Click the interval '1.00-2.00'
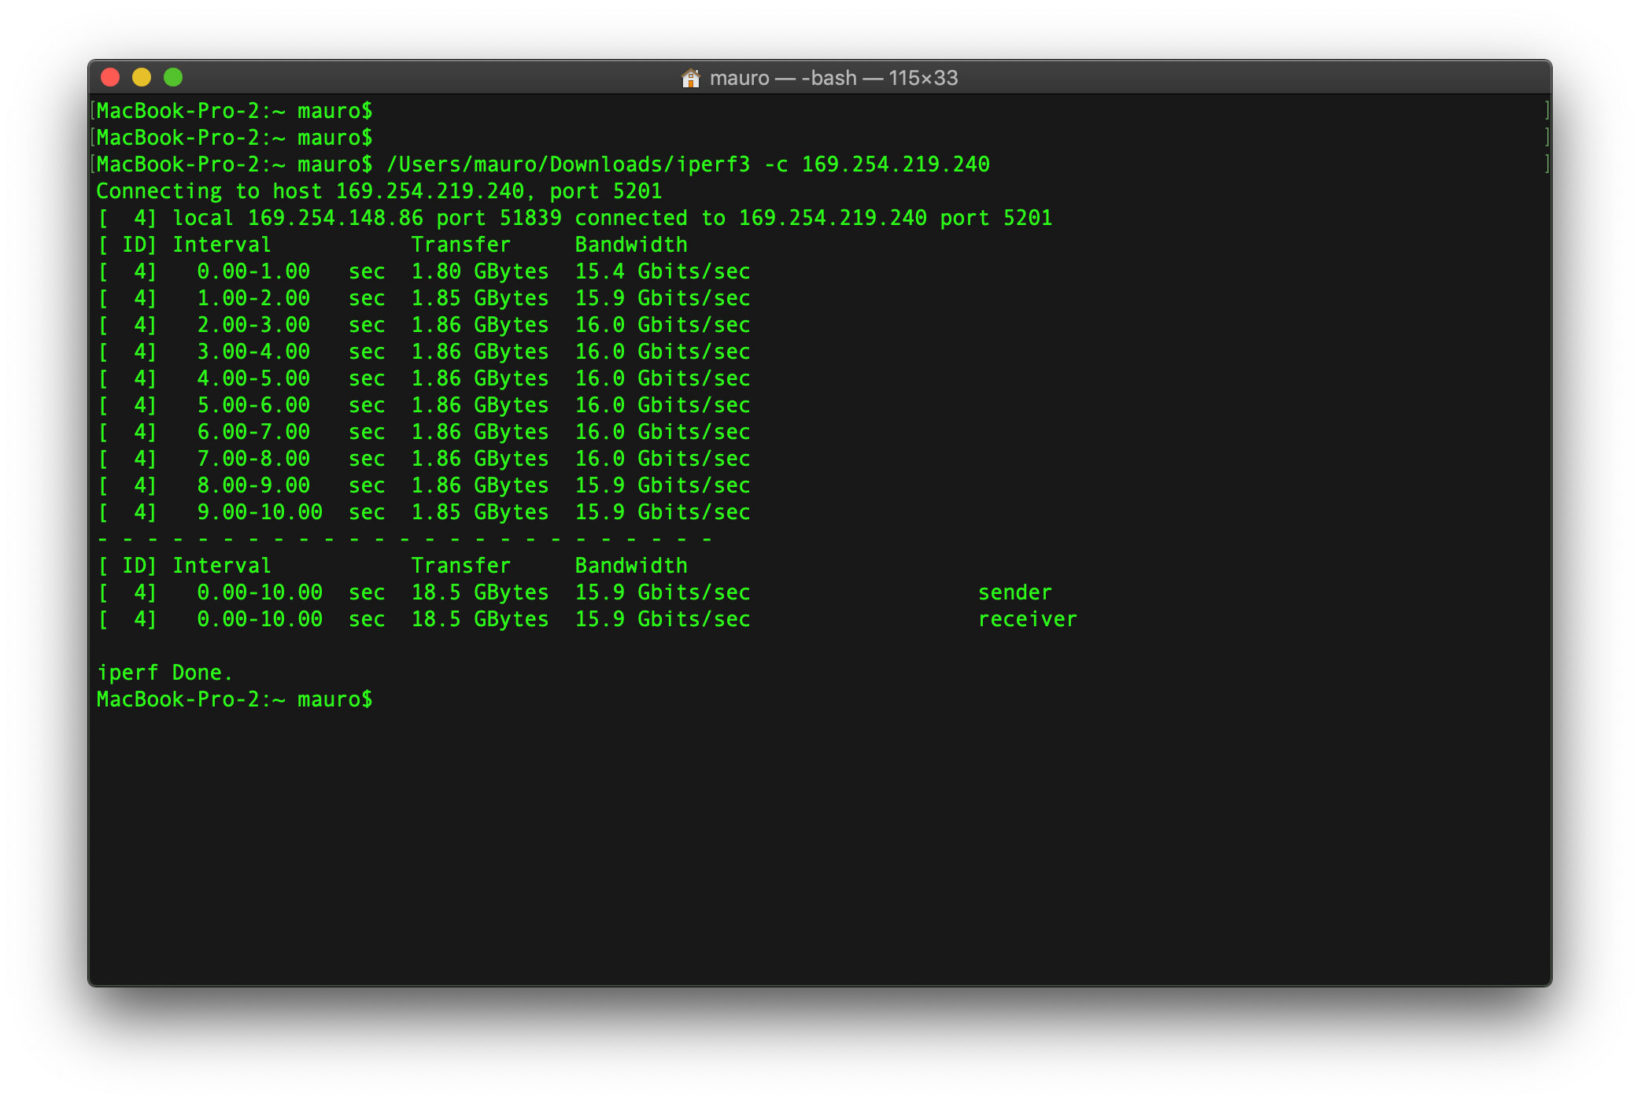 253,298
